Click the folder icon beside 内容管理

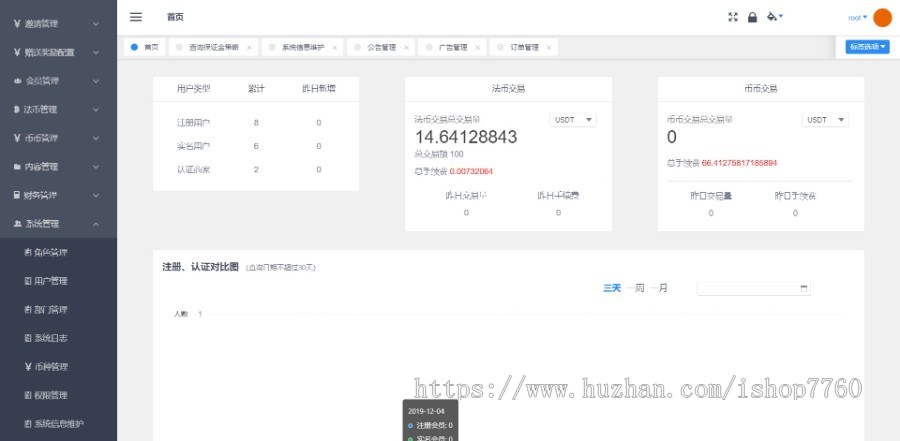click(17, 167)
